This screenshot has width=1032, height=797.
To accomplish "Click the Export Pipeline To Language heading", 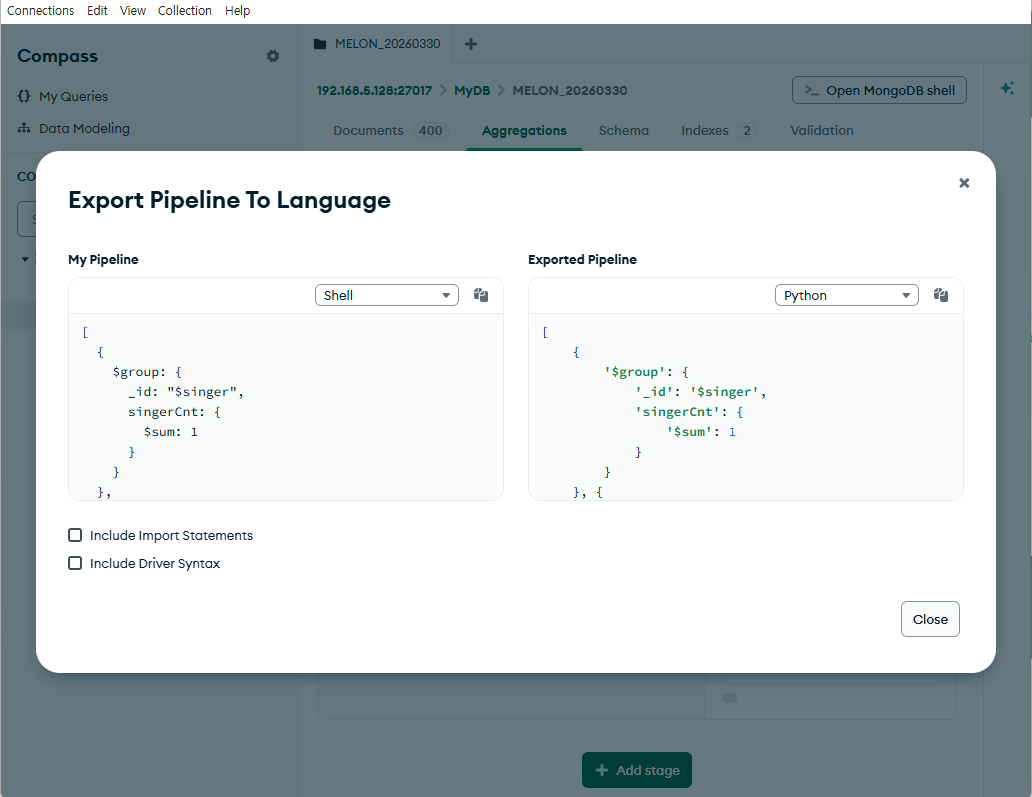I will point(229,200).
